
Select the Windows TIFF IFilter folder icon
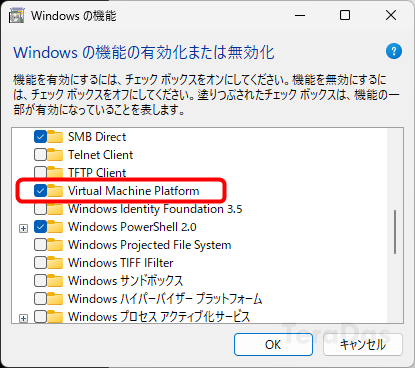[x=55, y=263]
